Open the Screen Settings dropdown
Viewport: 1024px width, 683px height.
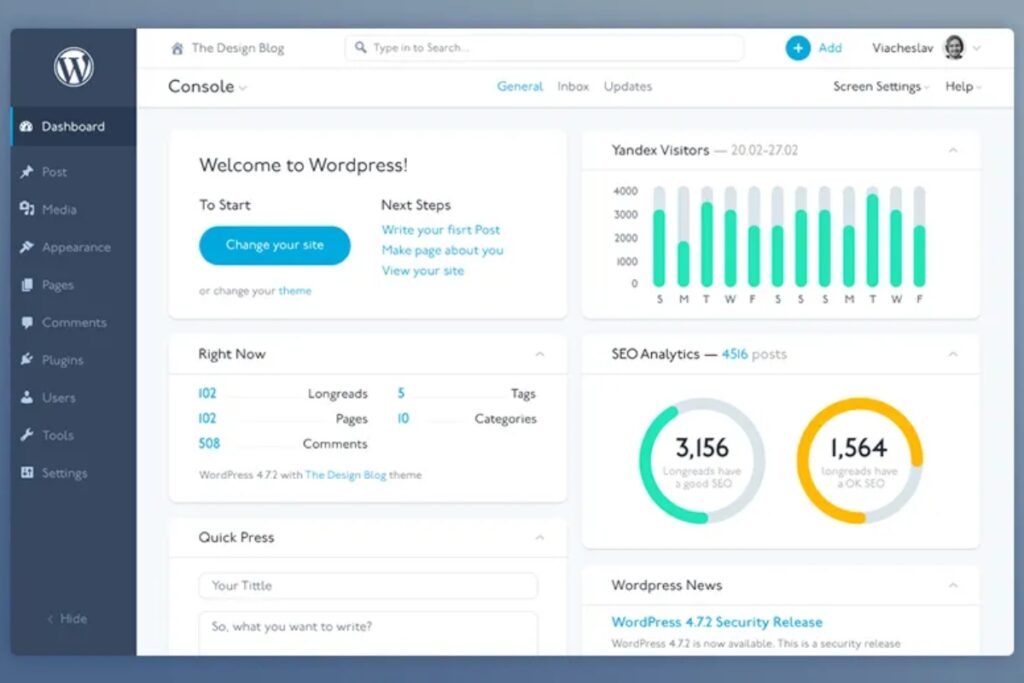(x=877, y=87)
